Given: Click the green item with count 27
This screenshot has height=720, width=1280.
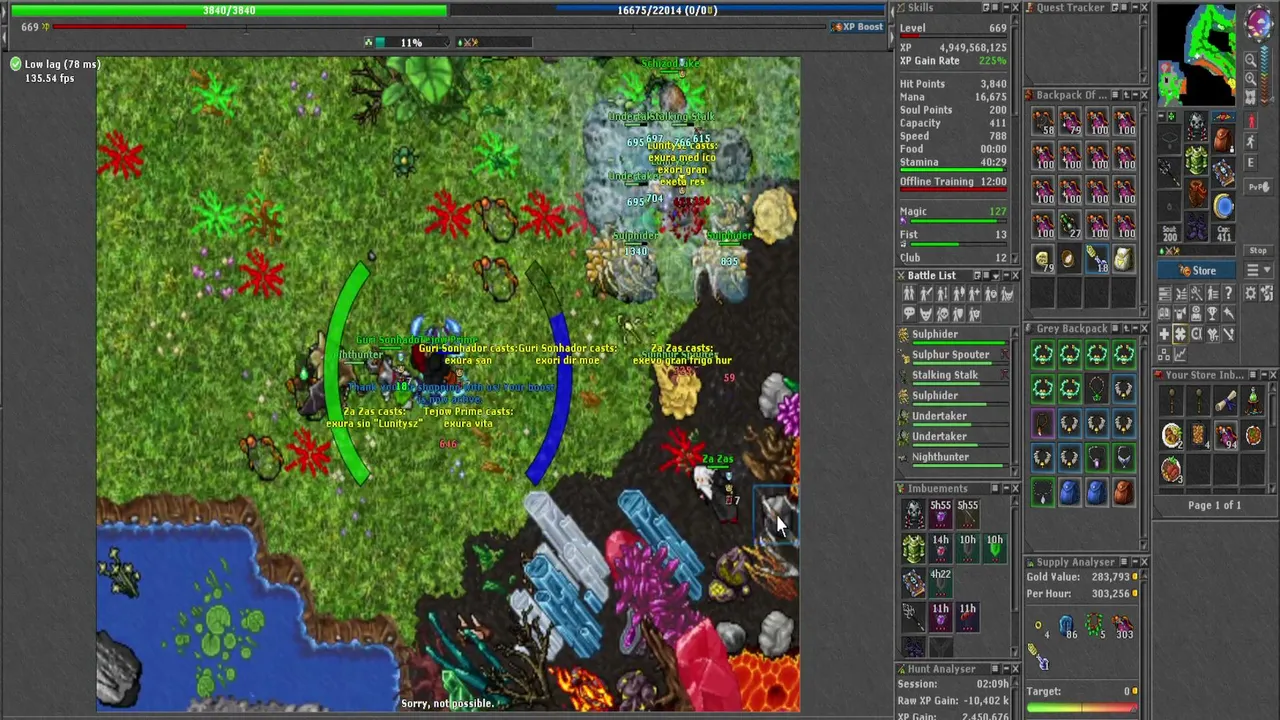Looking at the screenshot, I should [1070, 225].
